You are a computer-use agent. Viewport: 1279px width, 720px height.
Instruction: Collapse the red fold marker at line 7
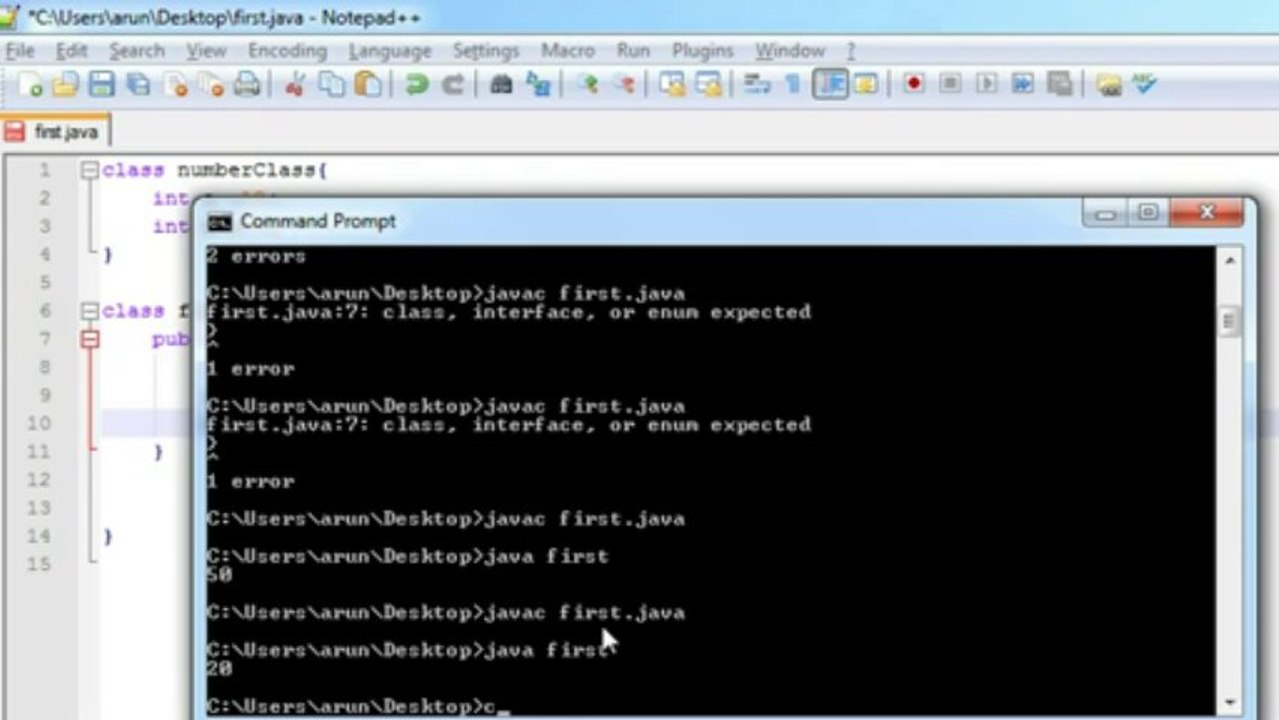coord(90,339)
